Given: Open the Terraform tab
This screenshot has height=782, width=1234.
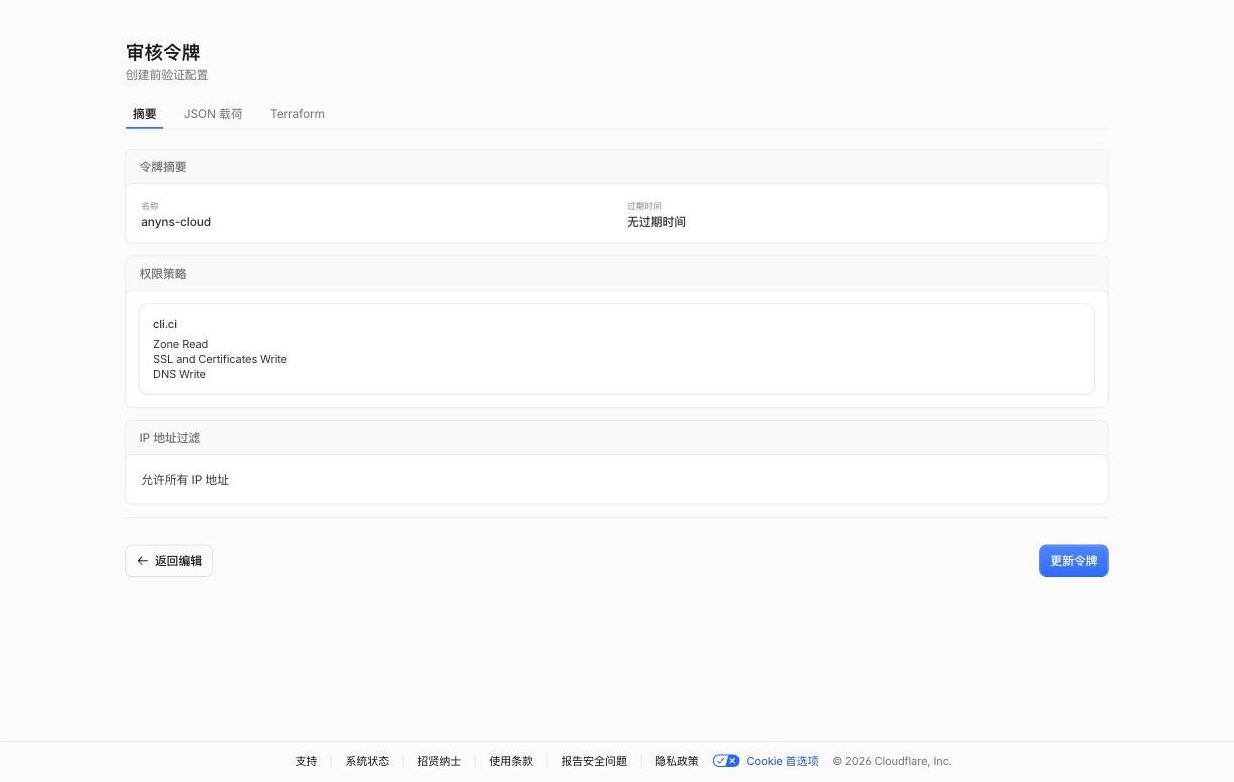Looking at the screenshot, I should [297, 114].
